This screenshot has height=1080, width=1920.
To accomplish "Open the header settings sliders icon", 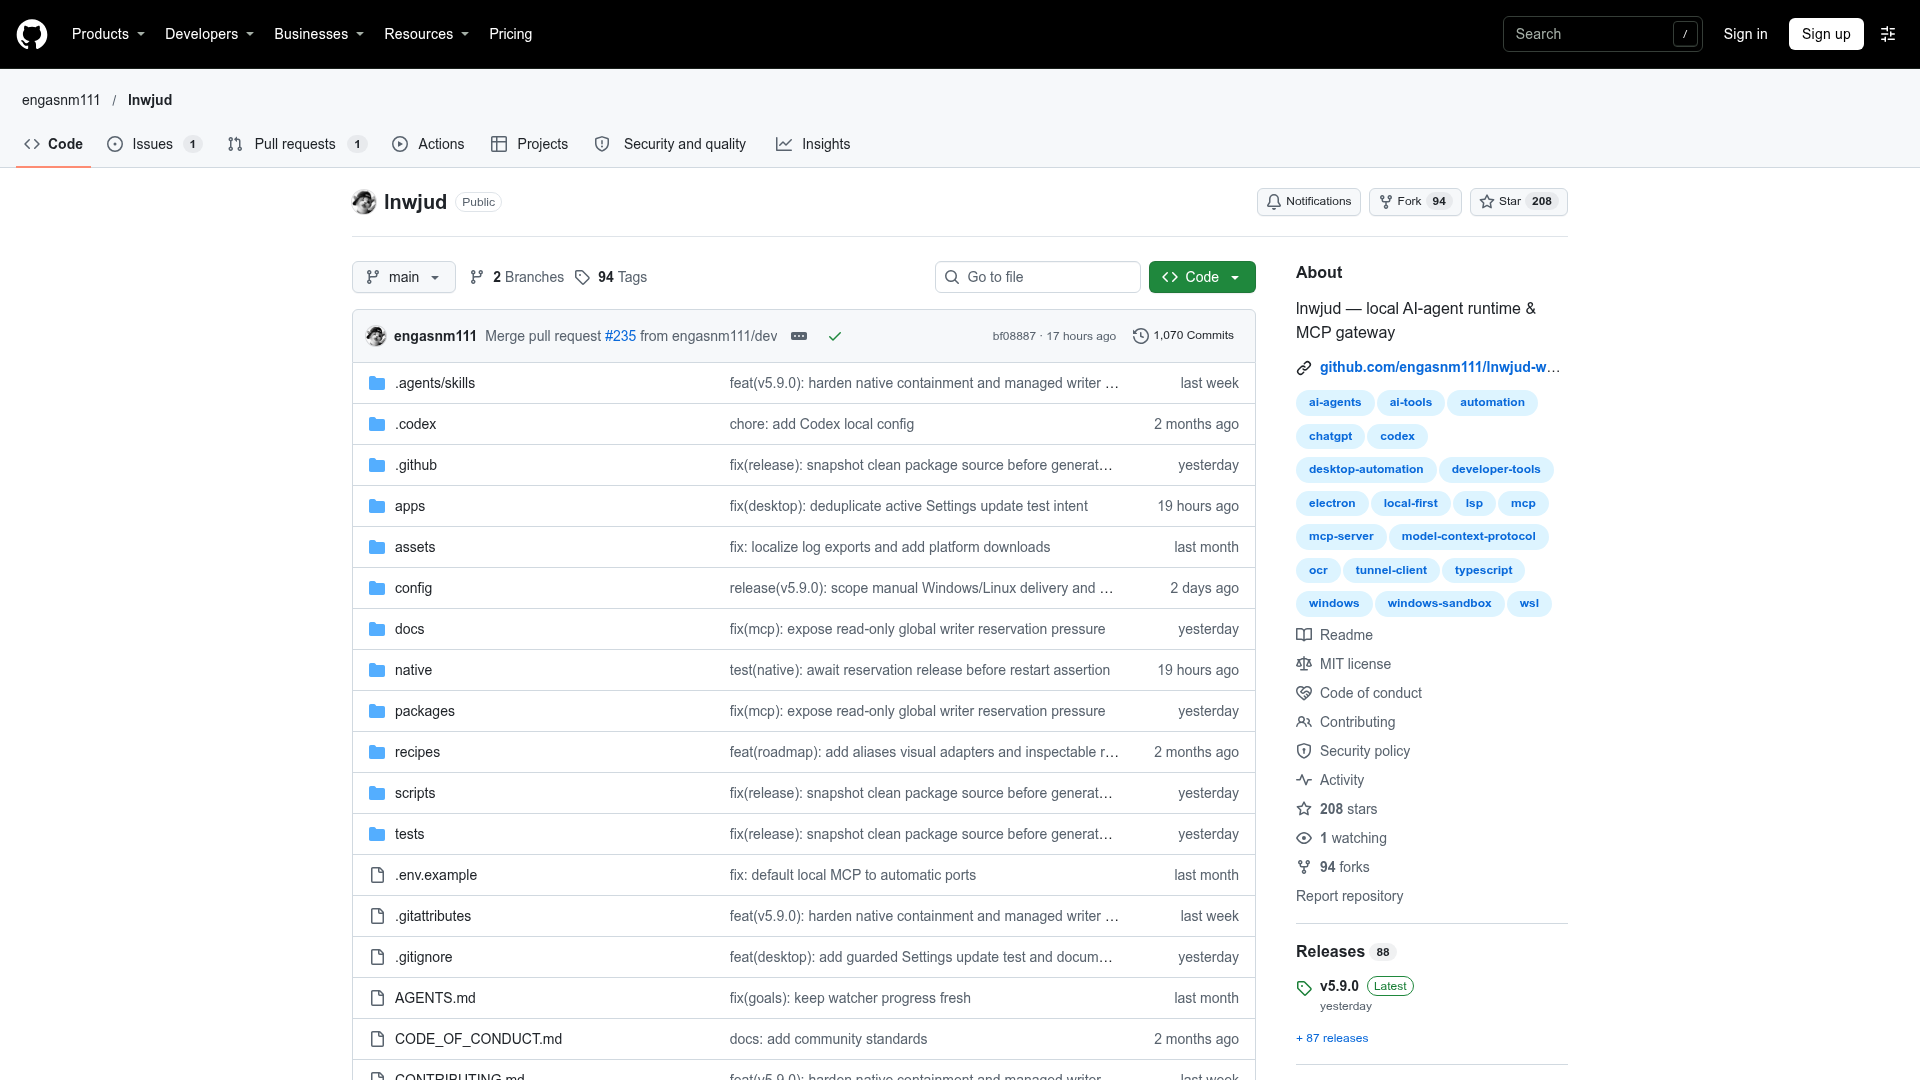I will (x=1888, y=34).
